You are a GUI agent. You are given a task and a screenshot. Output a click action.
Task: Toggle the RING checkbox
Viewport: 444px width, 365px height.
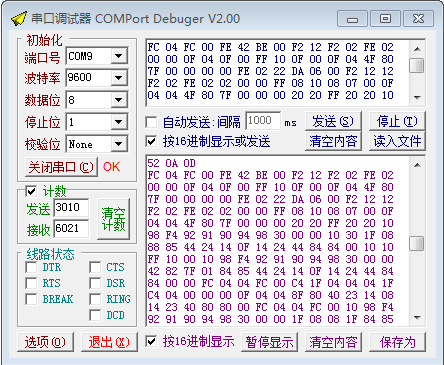click(95, 299)
